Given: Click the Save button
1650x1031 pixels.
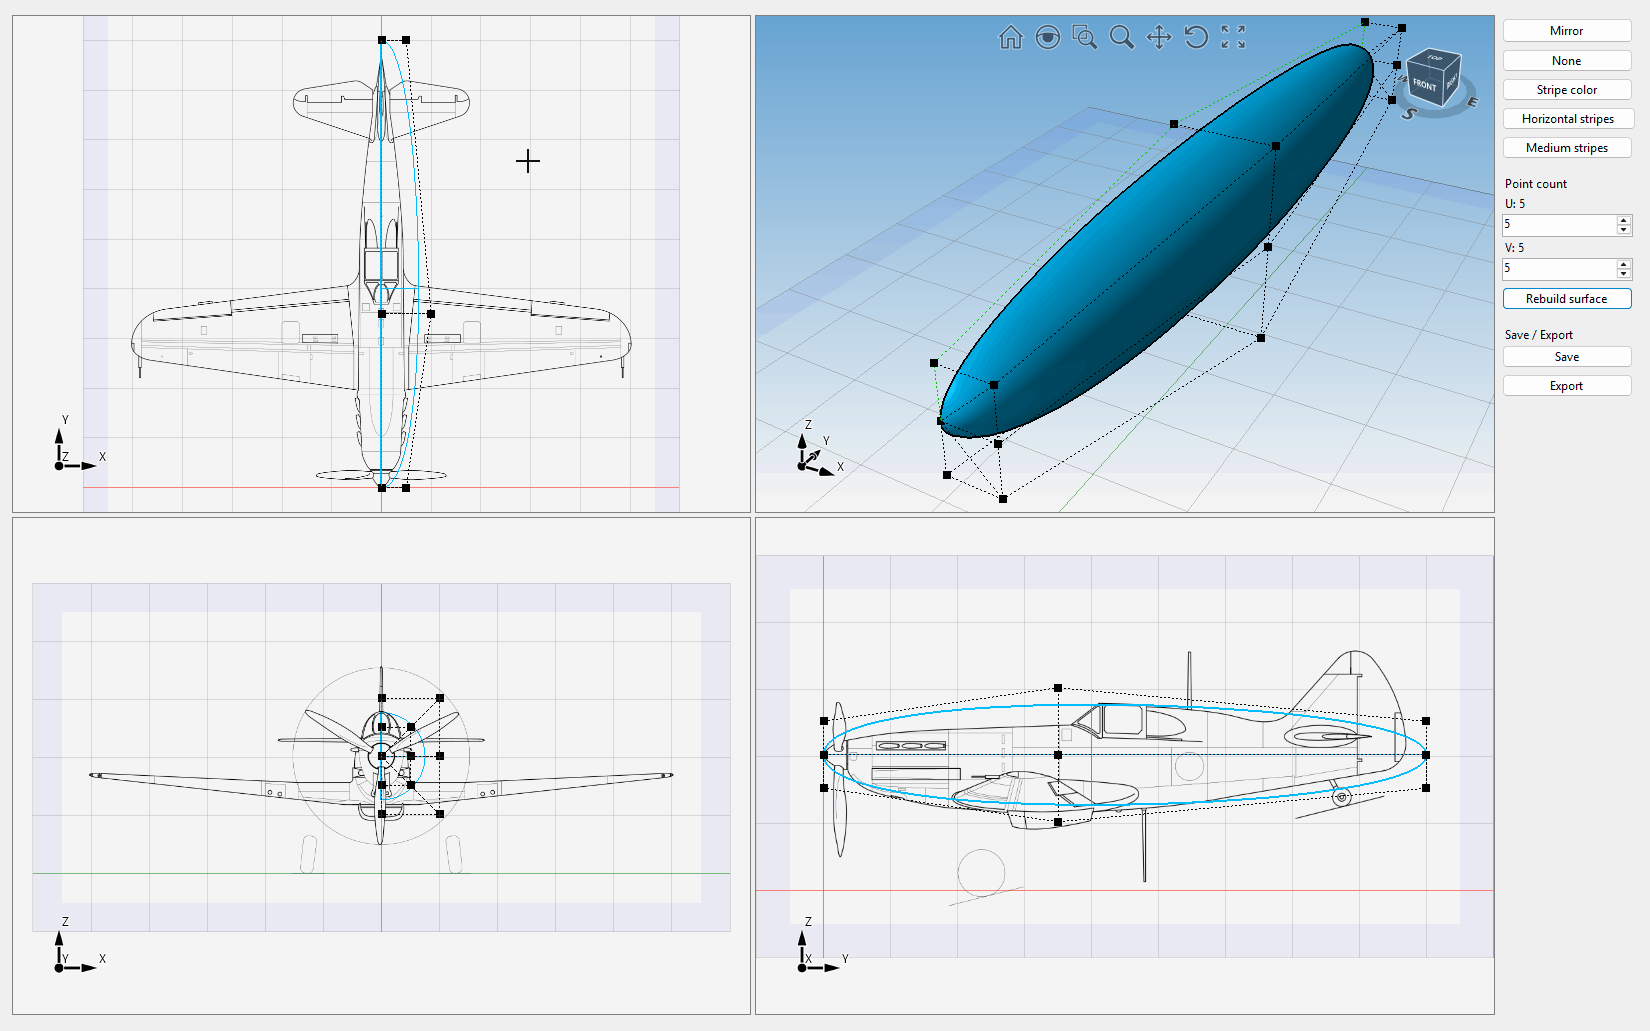Looking at the screenshot, I should coord(1566,357).
